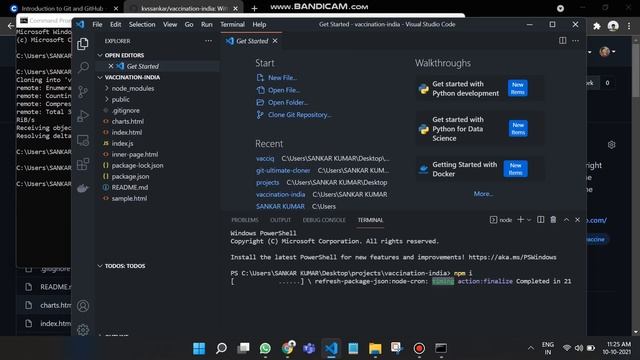Click the Explorer more actions ellipsis
The width and height of the screenshot is (640, 360).
pos(208,41)
